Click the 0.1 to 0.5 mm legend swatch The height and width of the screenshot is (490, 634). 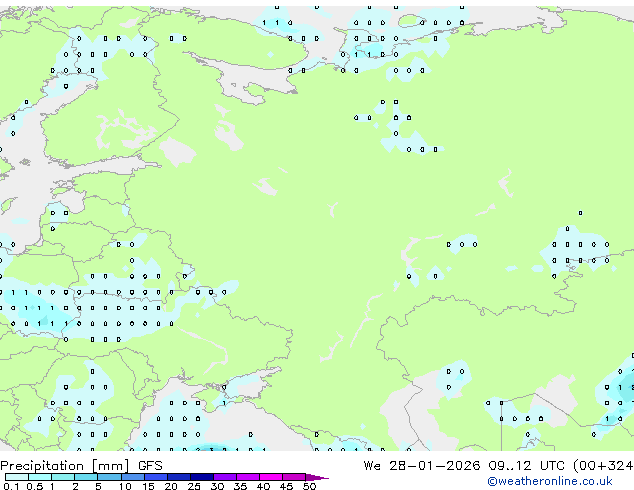point(17,477)
